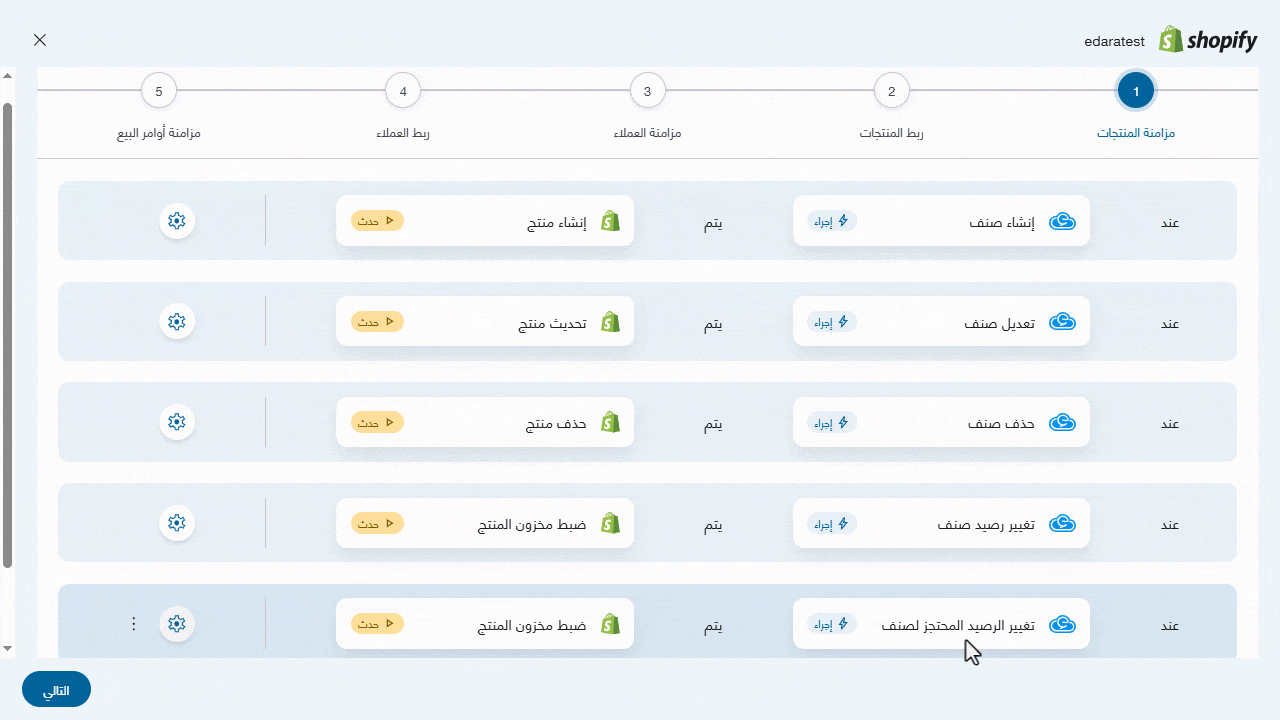Click the cloud icon beside حذف صنف
Image resolution: width=1280 pixels, height=720 pixels.
(x=1062, y=423)
